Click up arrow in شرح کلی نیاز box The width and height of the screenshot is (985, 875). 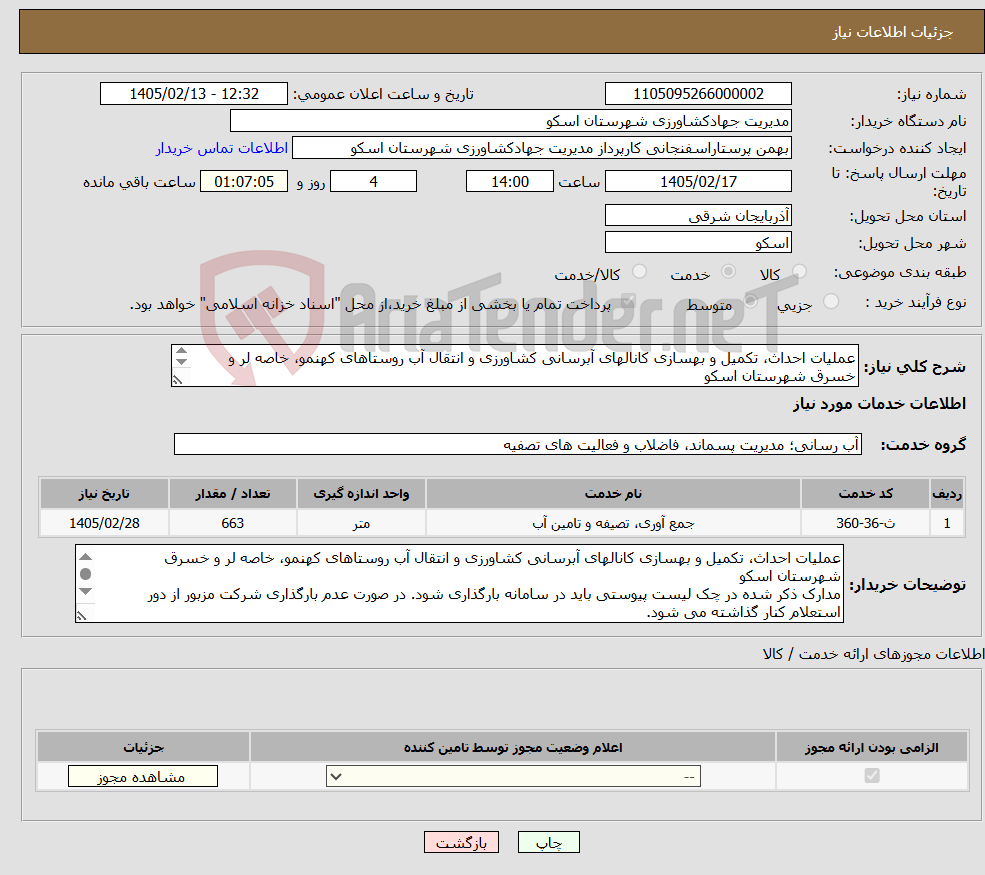182,351
